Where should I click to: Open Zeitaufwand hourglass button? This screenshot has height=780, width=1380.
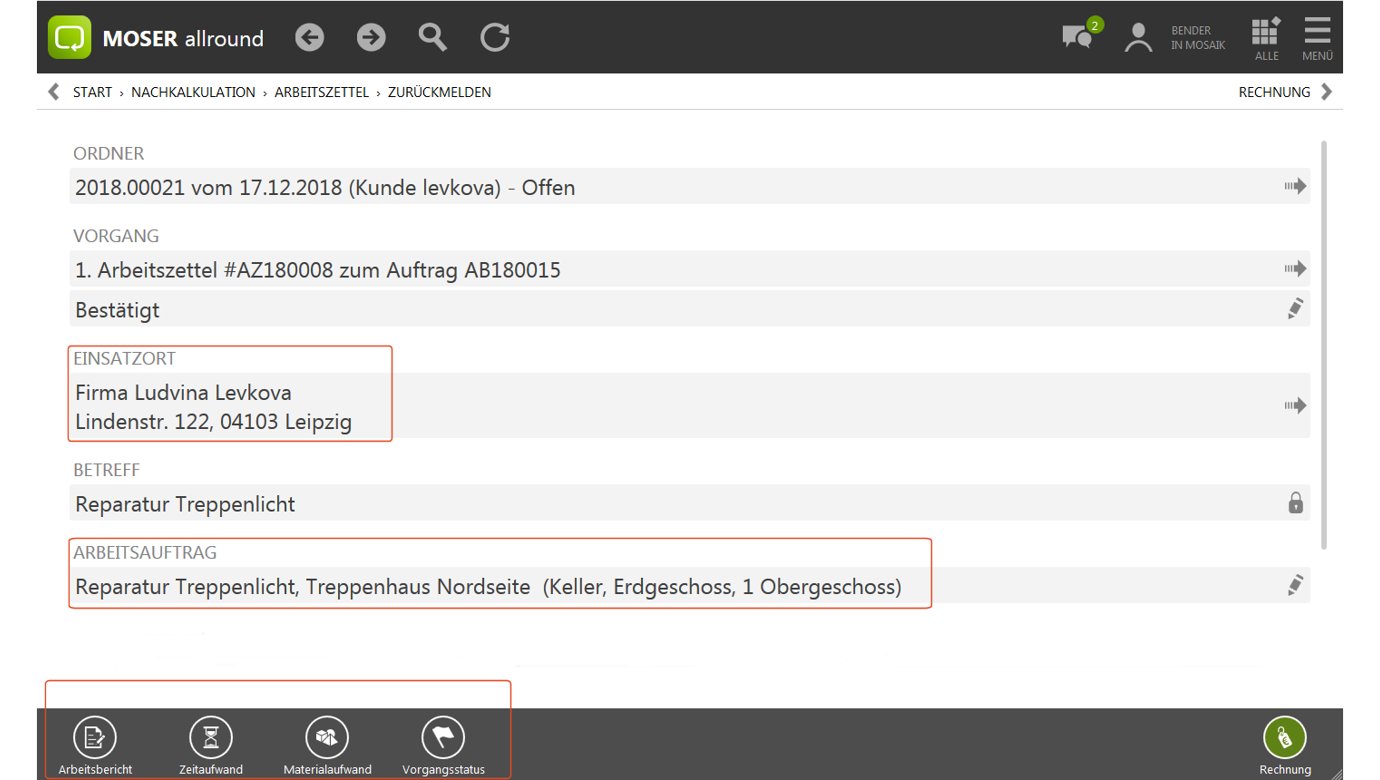[211, 739]
